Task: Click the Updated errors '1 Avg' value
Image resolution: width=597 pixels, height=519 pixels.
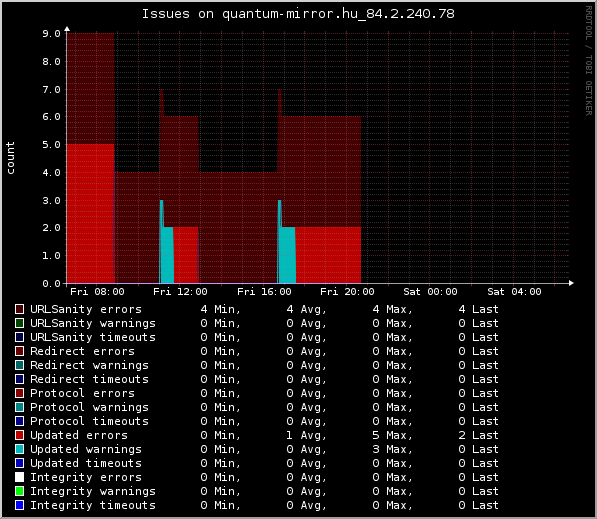Action: (306, 435)
